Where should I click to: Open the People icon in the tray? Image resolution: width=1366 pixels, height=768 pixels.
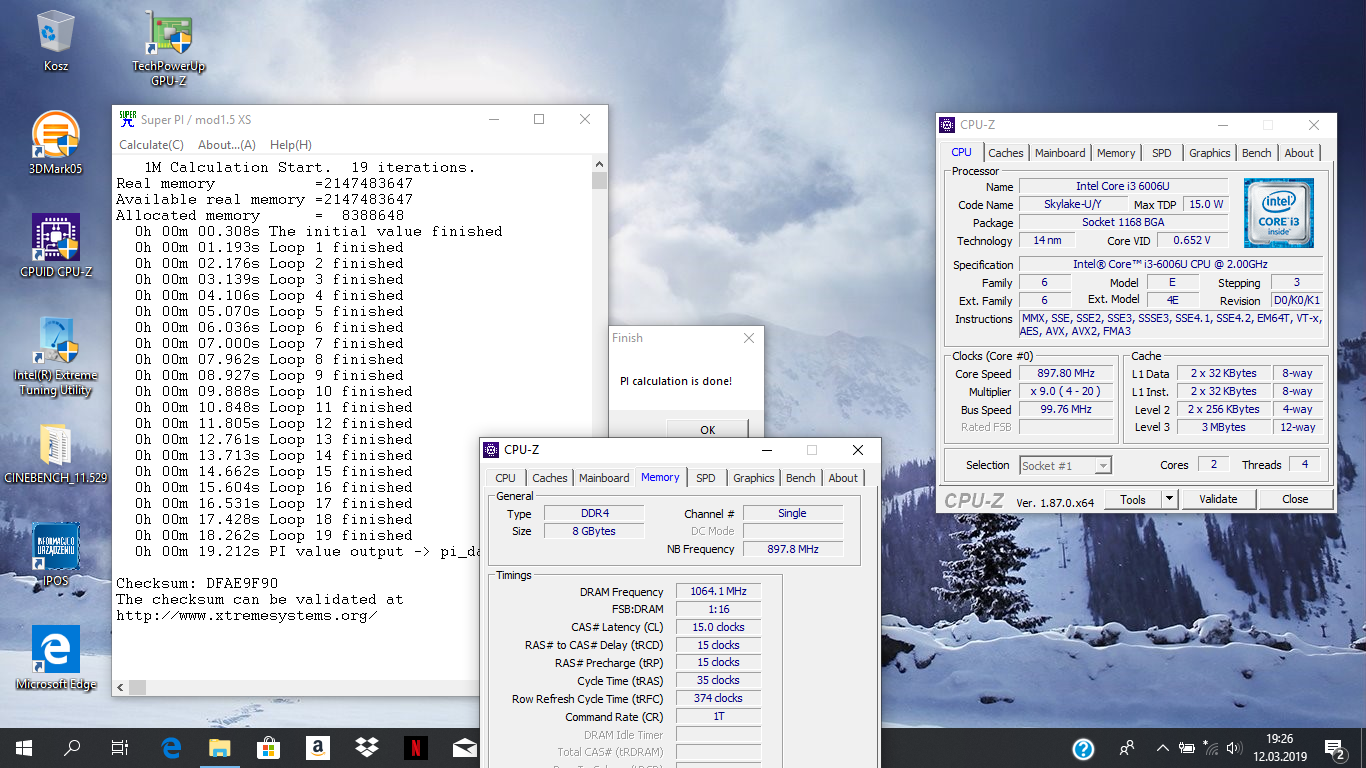click(1127, 747)
